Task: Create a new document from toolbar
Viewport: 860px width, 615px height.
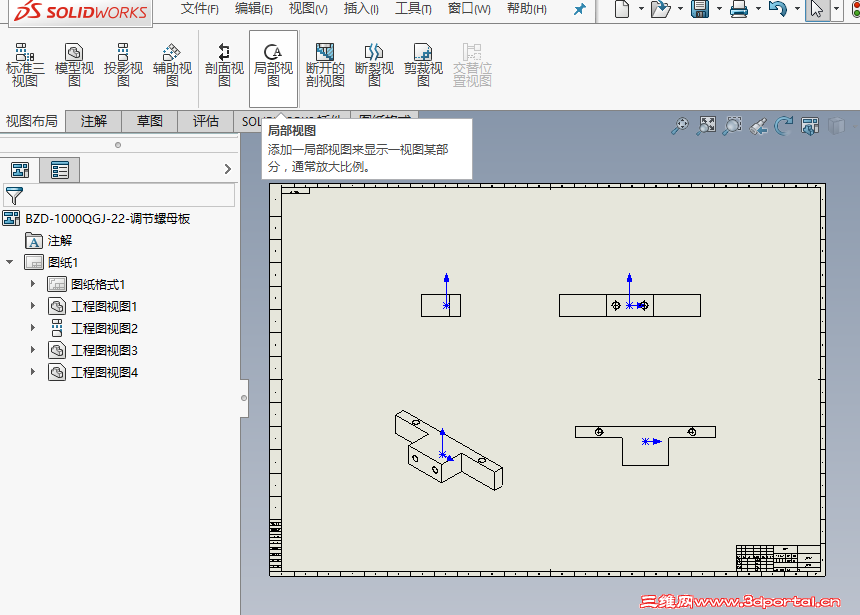Action: 622,9
